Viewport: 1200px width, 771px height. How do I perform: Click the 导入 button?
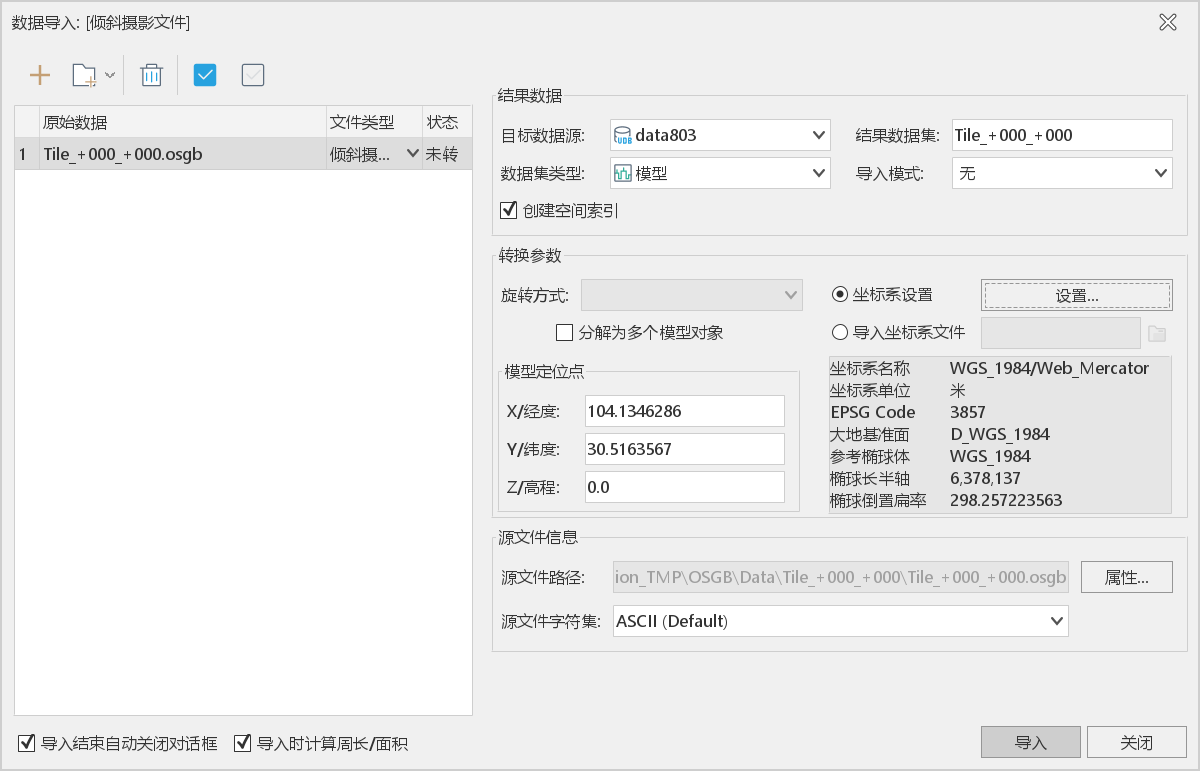click(1030, 743)
